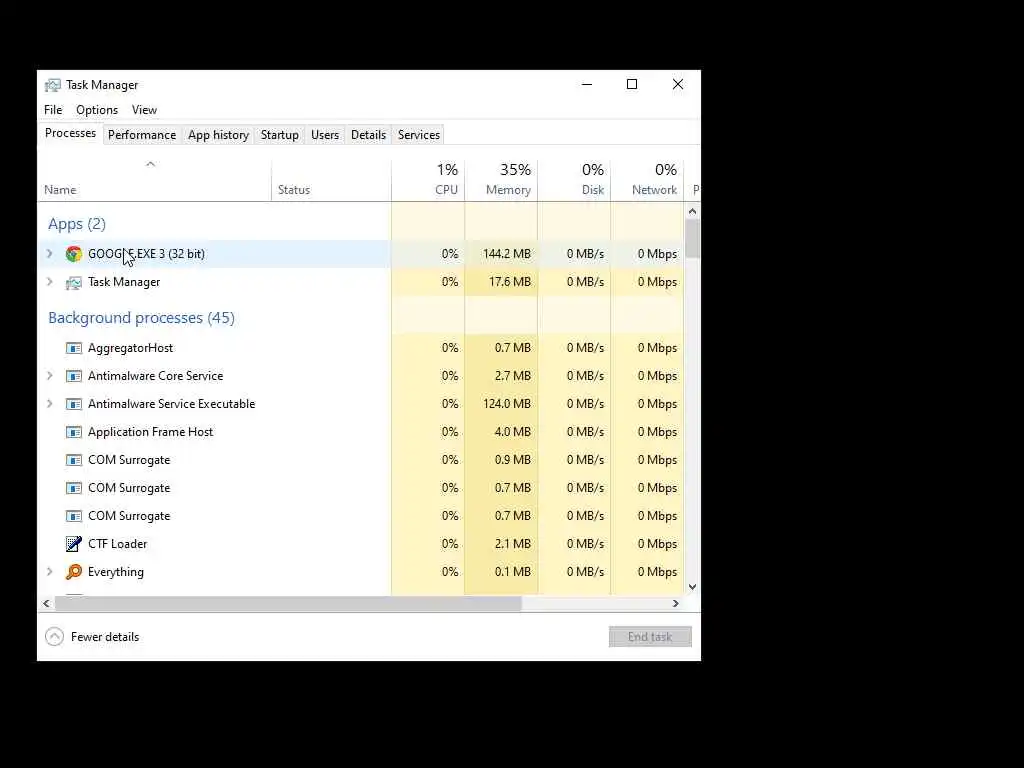
Task: Expand the Everything process row
Action: tap(50, 572)
